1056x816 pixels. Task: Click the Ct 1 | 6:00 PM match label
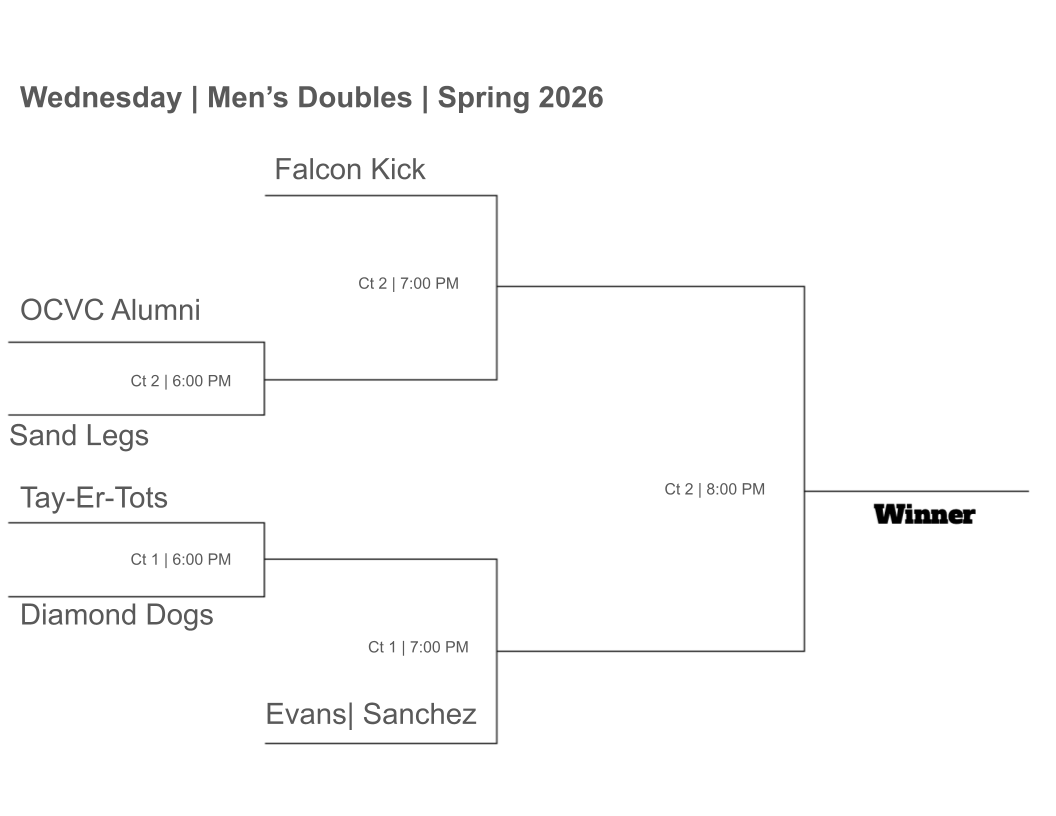coord(180,559)
